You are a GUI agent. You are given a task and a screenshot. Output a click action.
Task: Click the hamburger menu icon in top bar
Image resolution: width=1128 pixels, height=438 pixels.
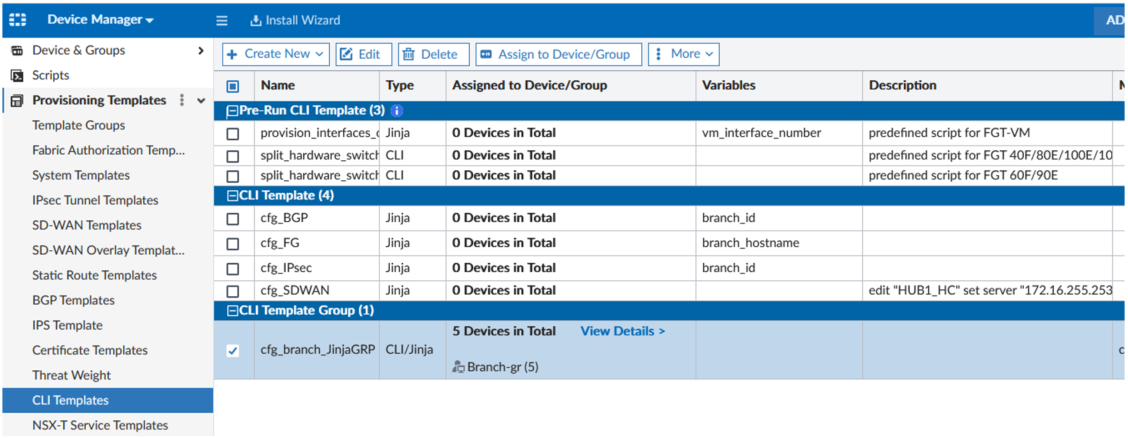[222, 20]
